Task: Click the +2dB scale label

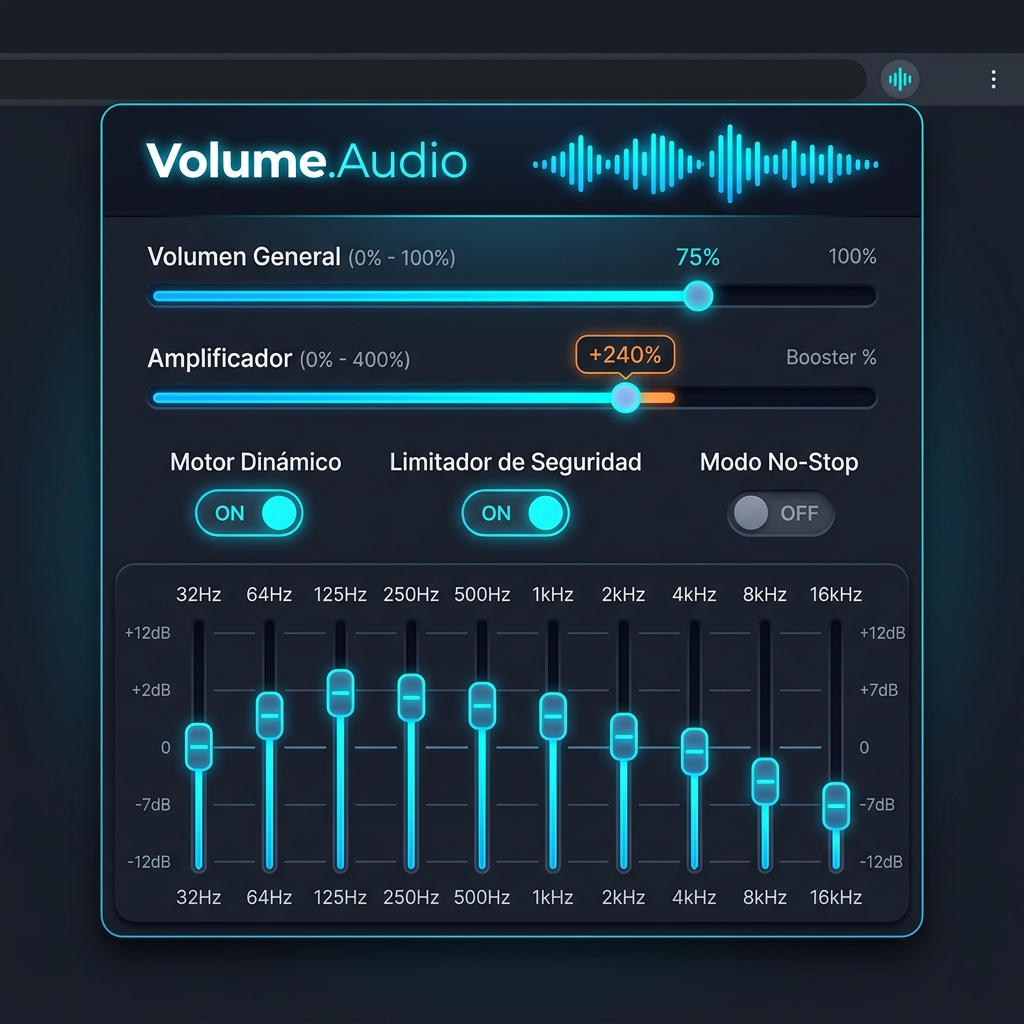Action: (151, 690)
